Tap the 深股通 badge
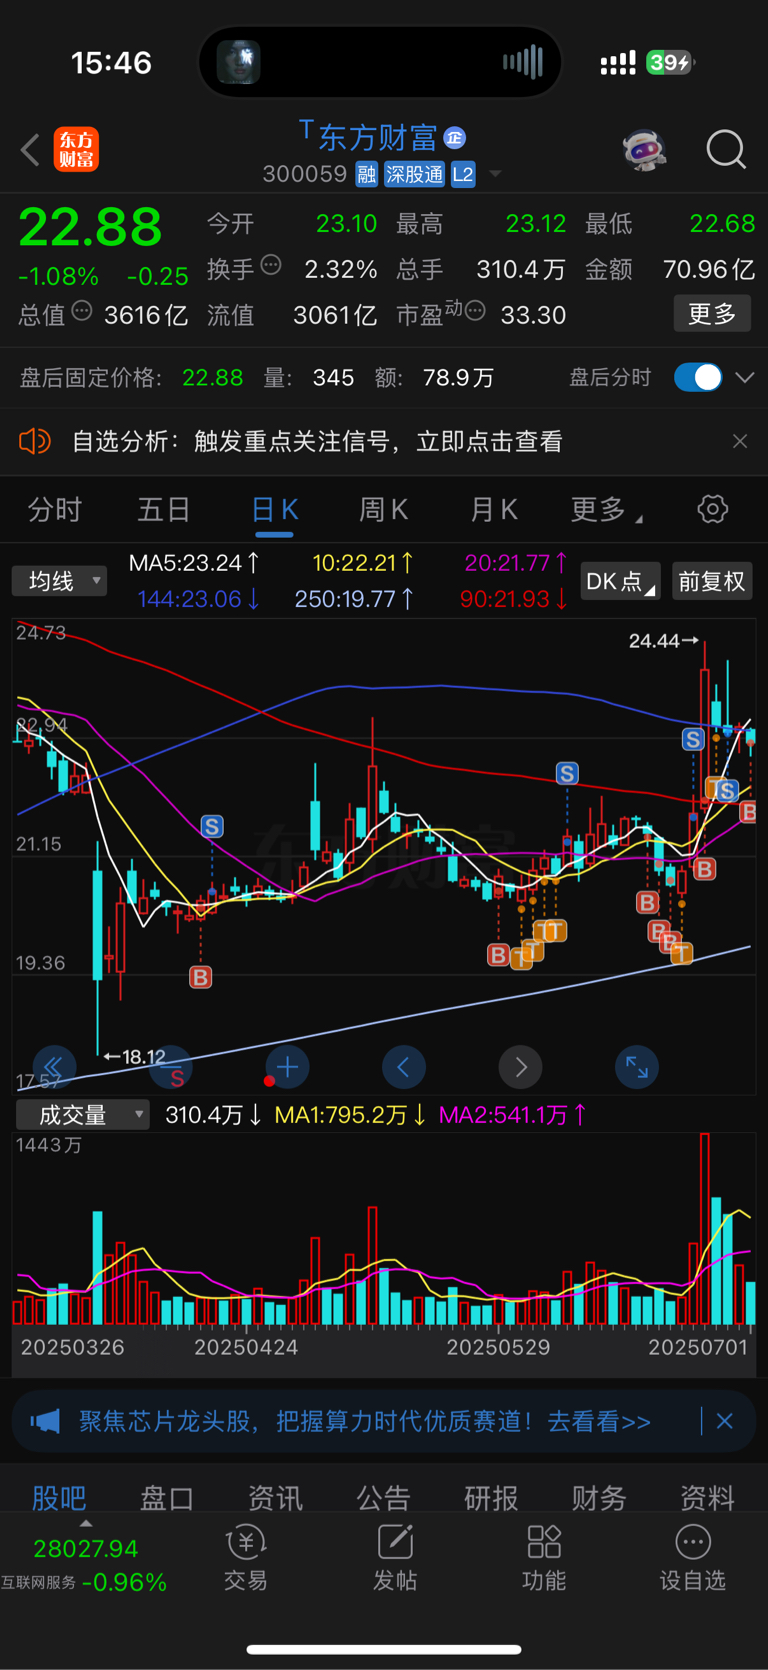Screen dimensions: 768x1670 pos(414,174)
